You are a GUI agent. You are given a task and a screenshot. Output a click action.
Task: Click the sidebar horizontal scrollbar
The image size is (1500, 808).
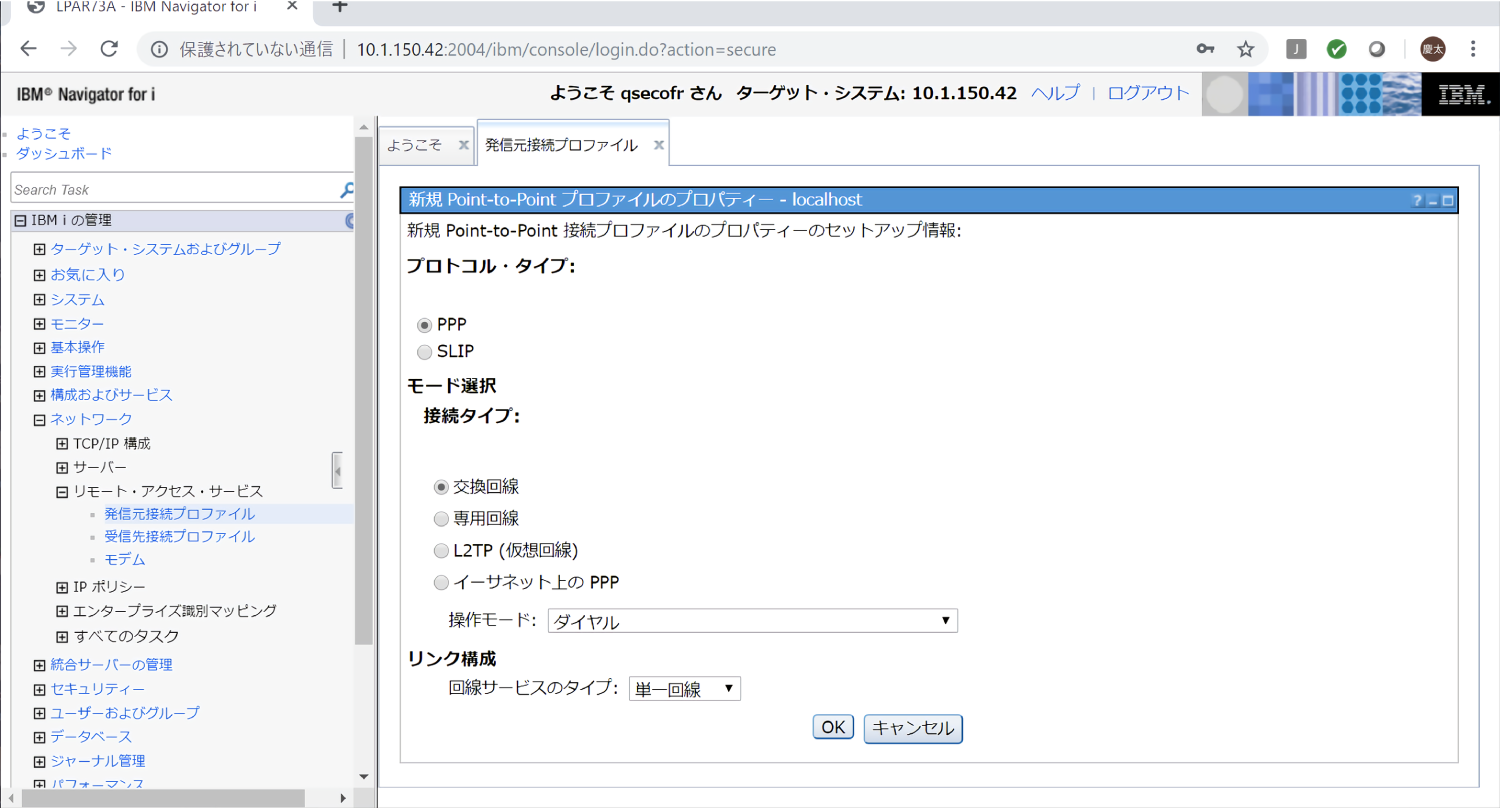pos(163,798)
